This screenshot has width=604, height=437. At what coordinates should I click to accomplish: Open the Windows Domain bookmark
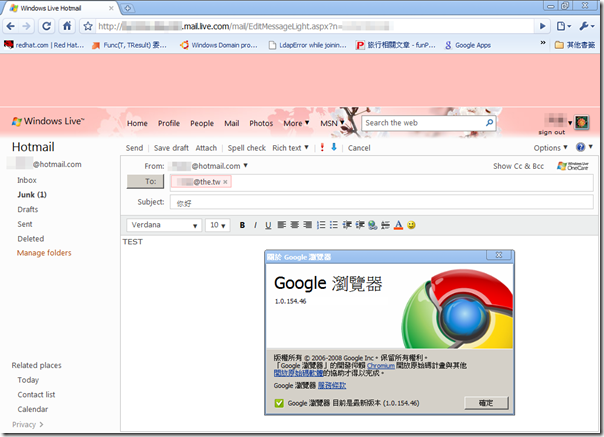(x=219, y=45)
